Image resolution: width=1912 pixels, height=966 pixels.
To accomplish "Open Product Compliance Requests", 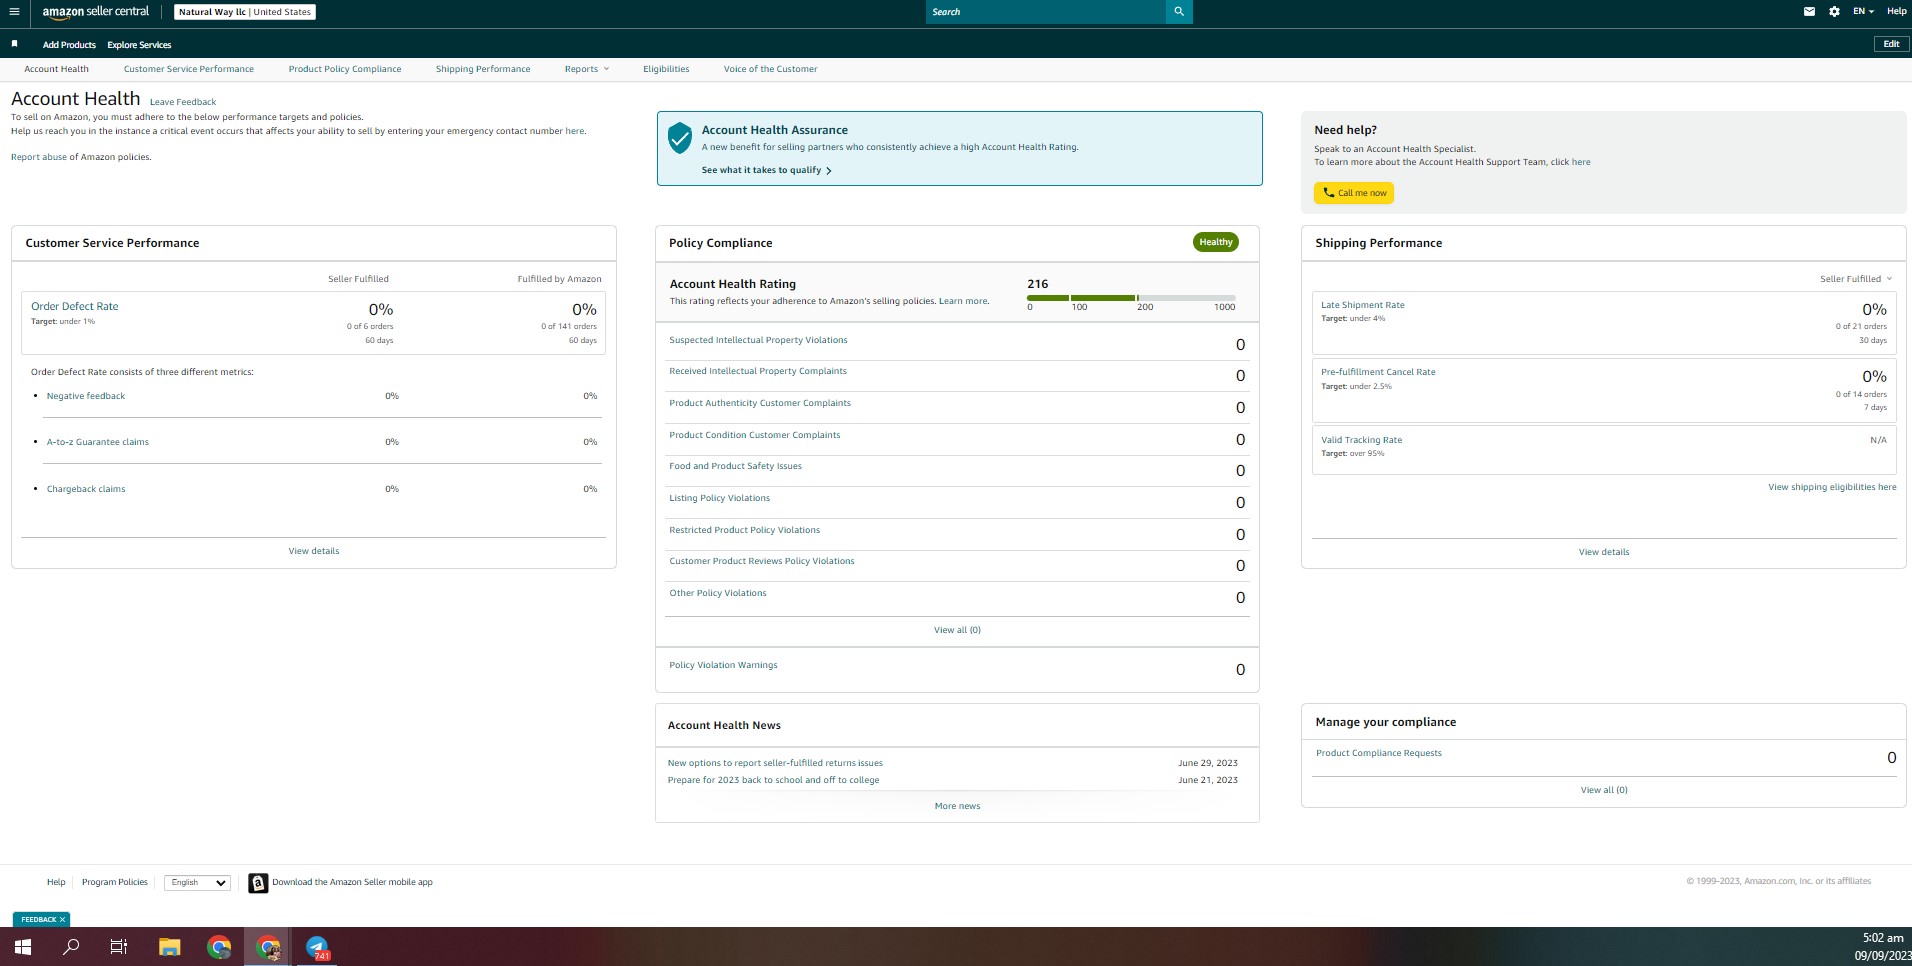I will coord(1379,753).
